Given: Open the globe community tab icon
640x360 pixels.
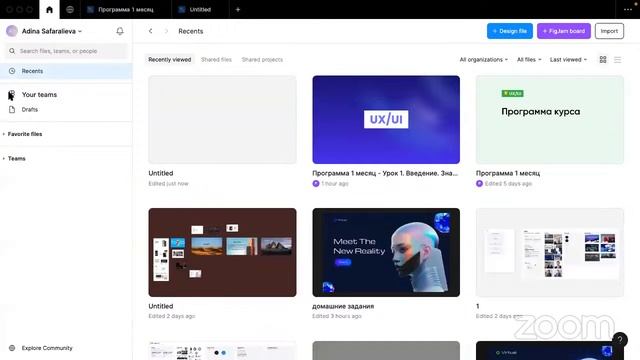Looking at the screenshot, I should 70,9.
